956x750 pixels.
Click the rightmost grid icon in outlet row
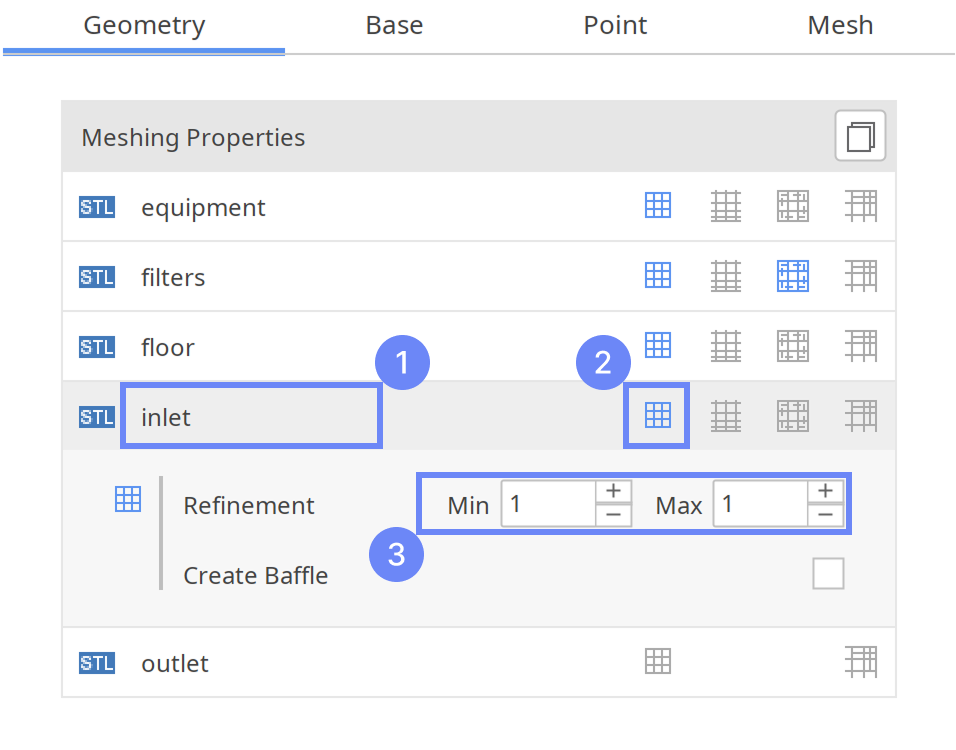point(860,661)
